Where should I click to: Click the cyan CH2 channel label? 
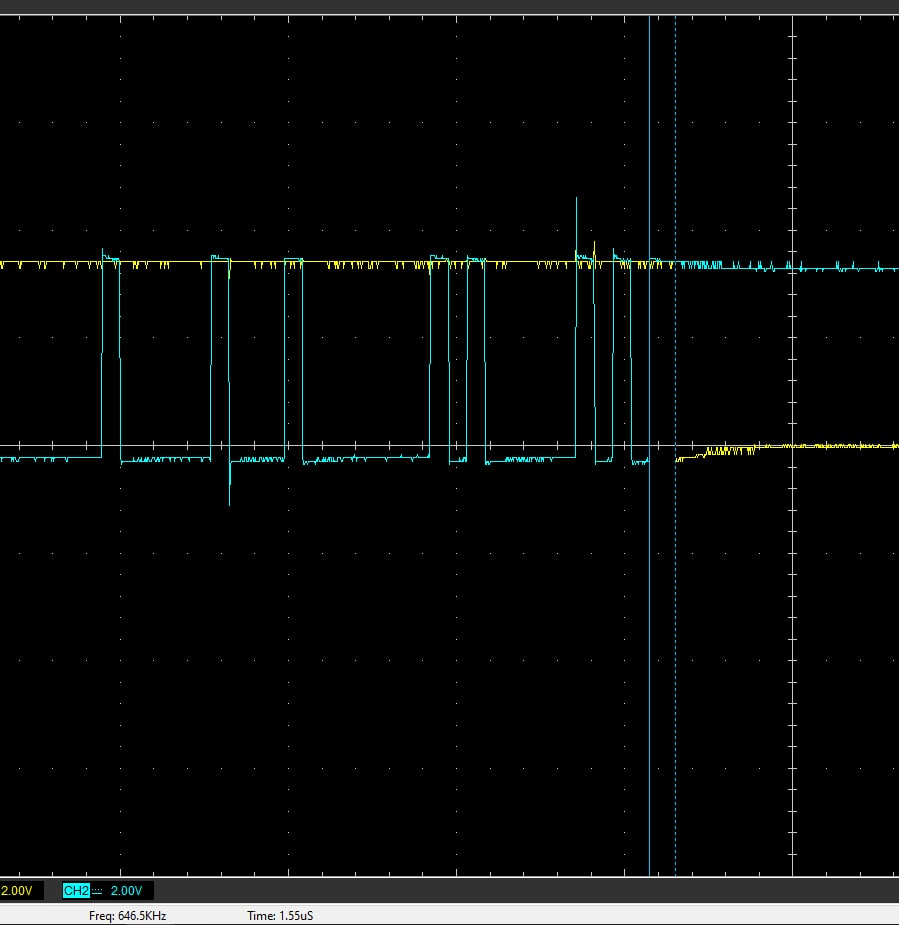coord(76,891)
